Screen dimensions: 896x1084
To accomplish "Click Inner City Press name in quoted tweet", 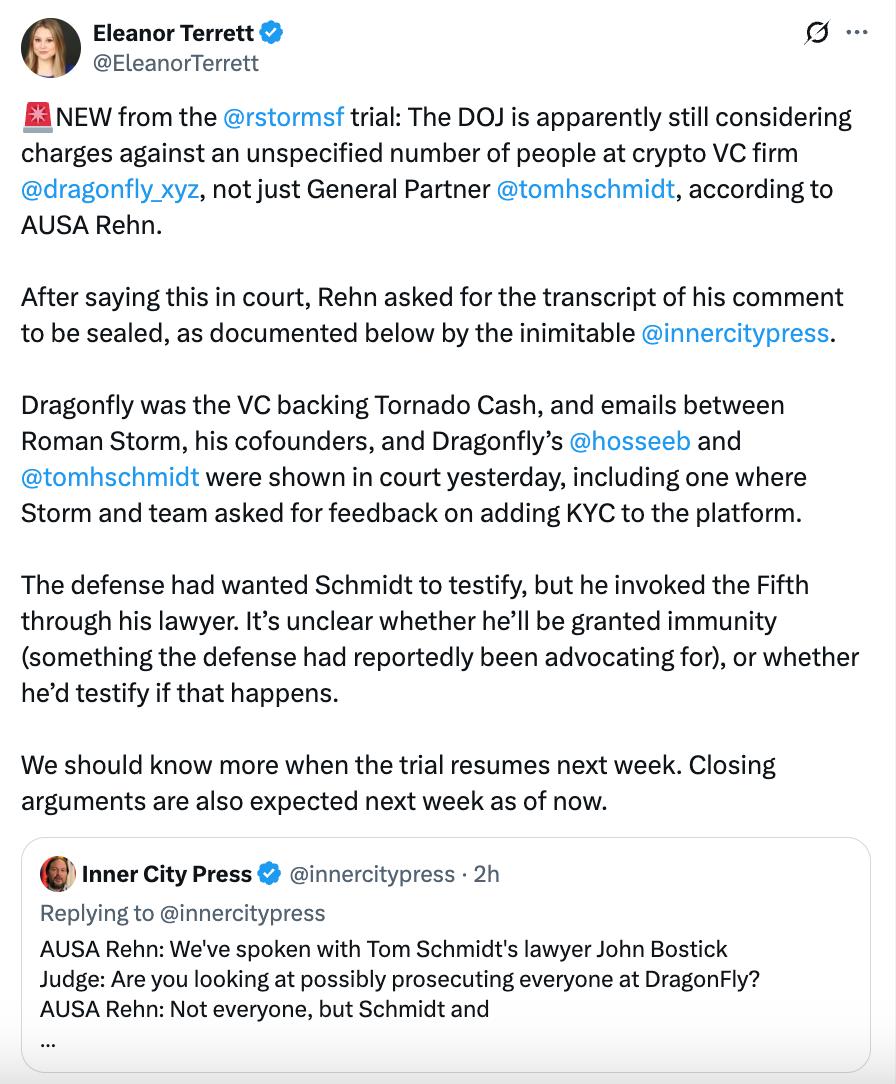I will (167, 874).
